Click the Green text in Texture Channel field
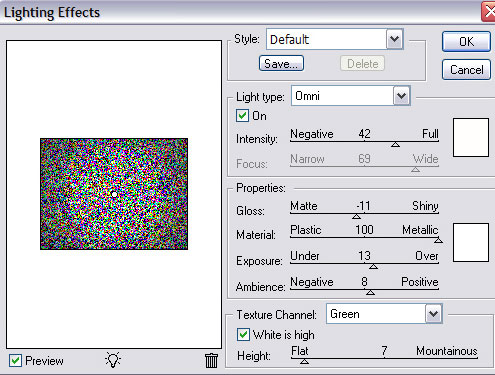 345,314
